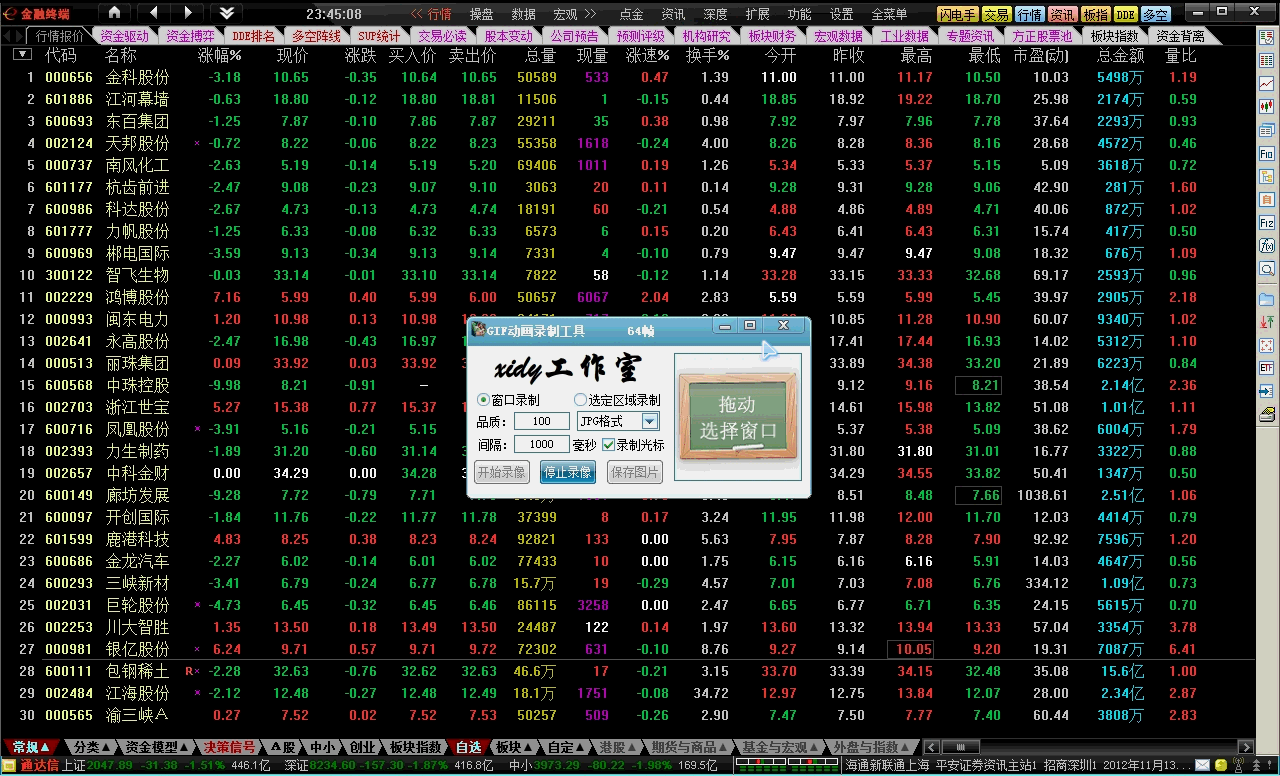1280x776 pixels.
Task: Toggle the 录制光标 checkbox
Action: coord(608,444)
